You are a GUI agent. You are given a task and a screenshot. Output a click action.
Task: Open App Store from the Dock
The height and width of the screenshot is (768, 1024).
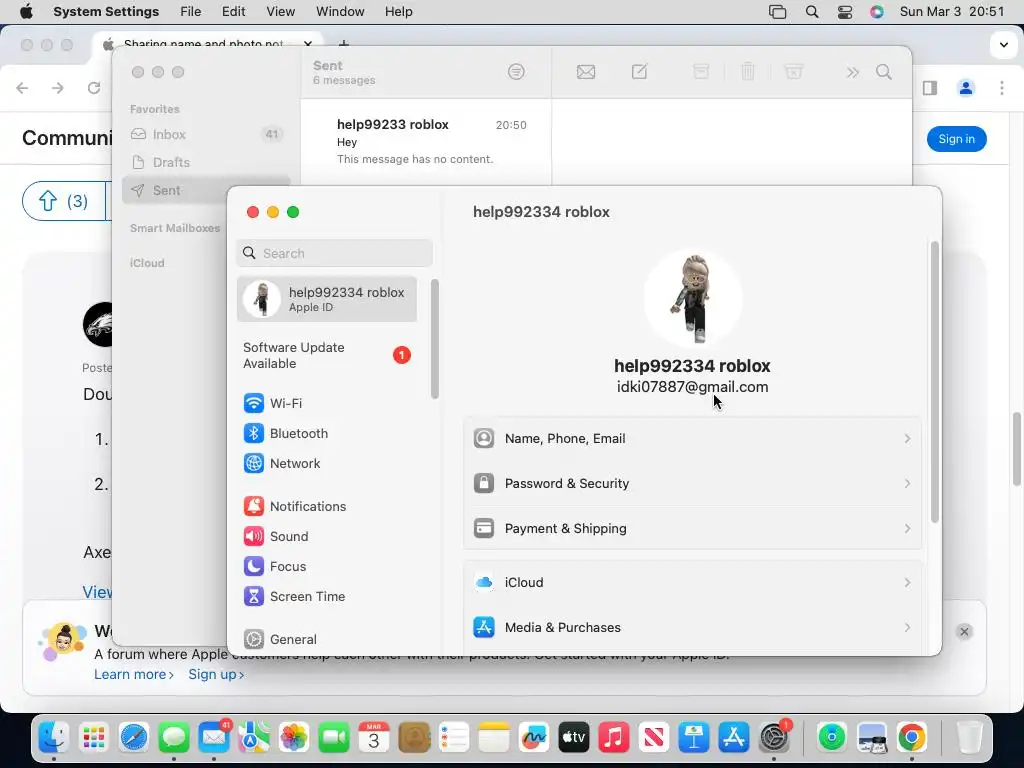coord(733,737)
